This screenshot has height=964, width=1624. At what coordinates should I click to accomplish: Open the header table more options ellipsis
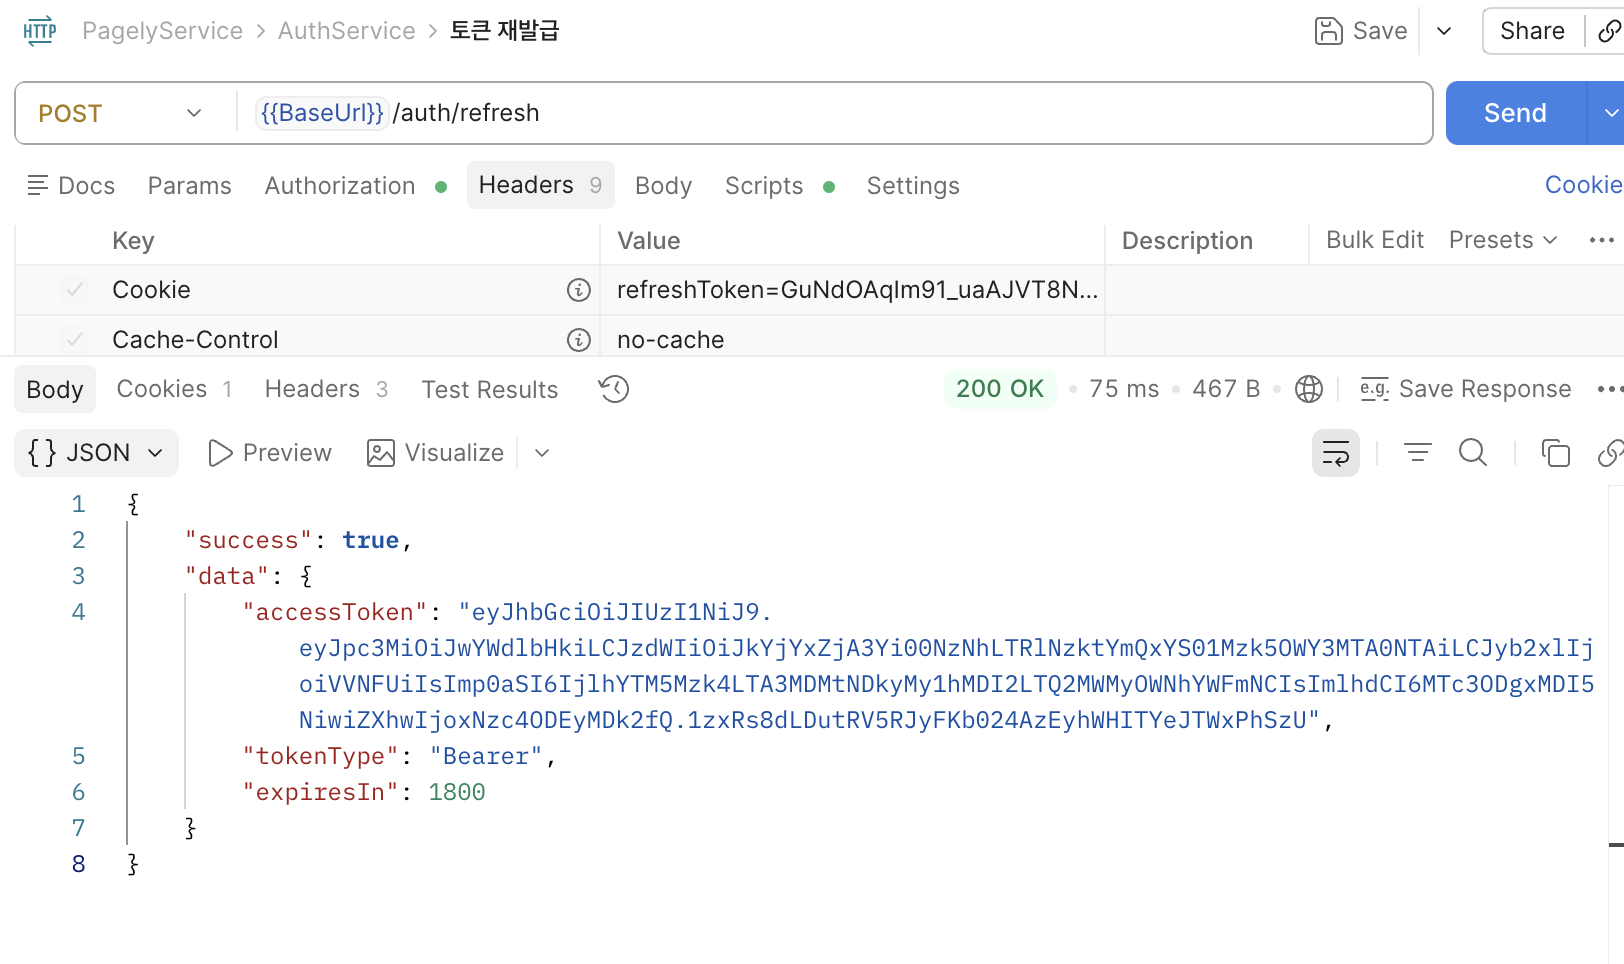pyautogui.click(x=1602, y=240)
